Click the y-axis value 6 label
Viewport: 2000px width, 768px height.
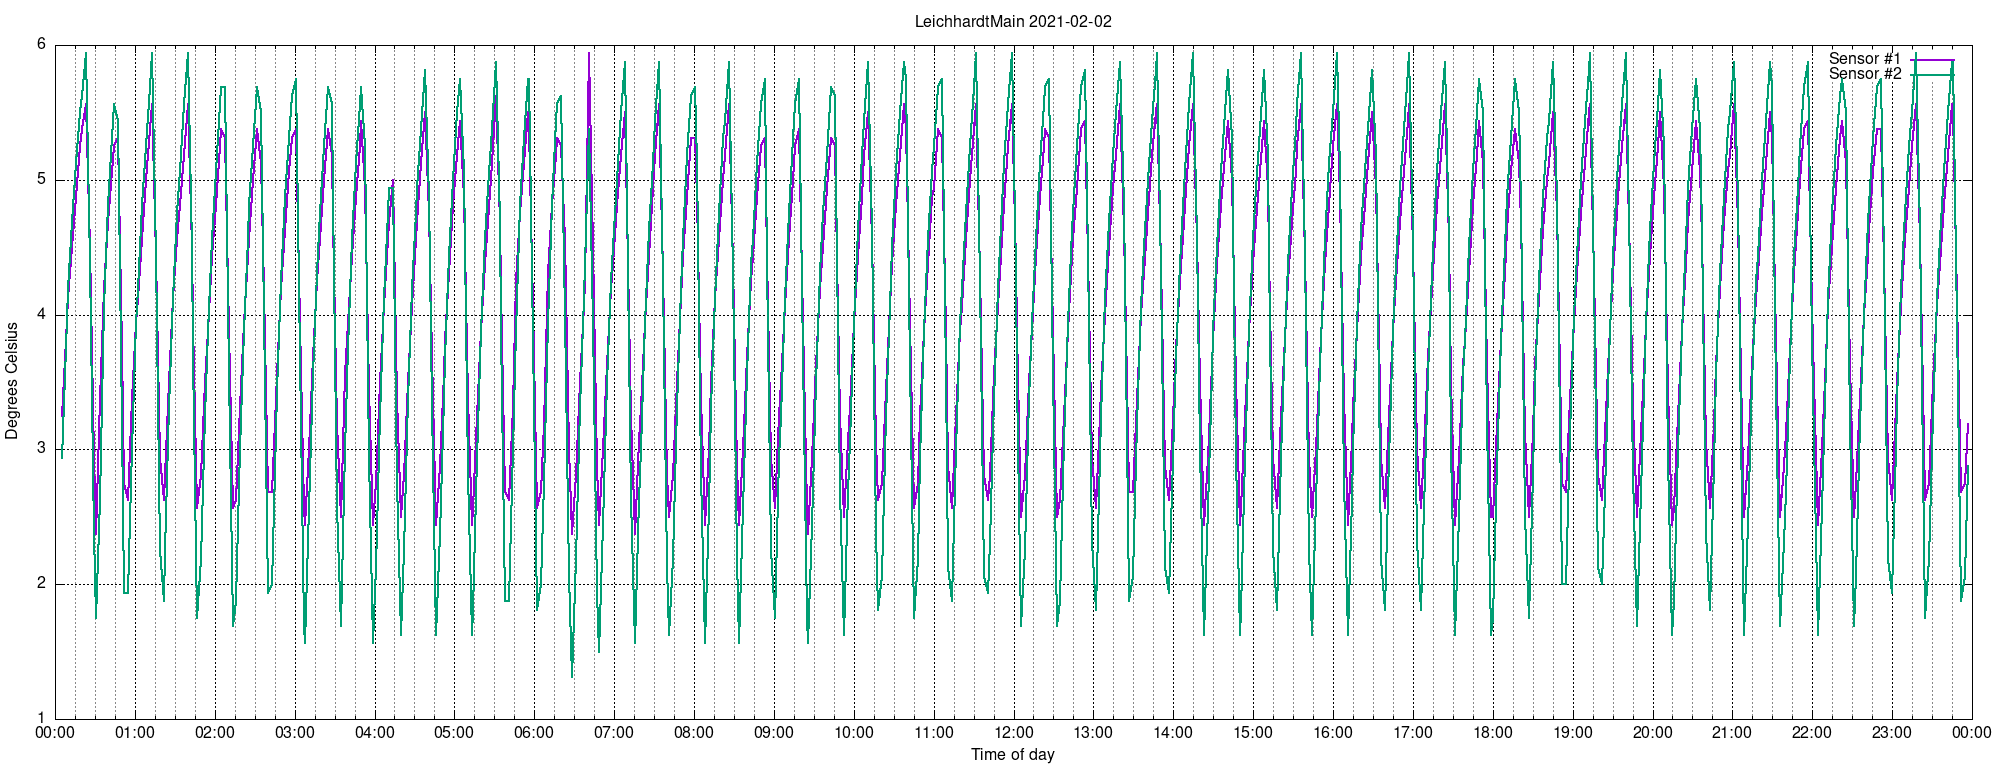(42, 44)
